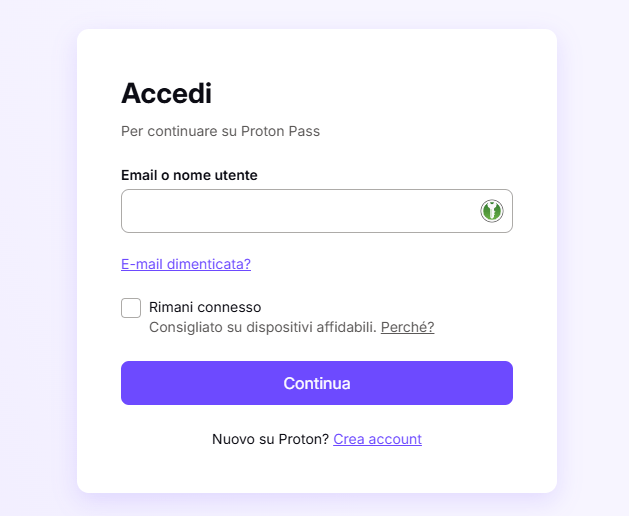
Task: Open the green autofill icon beside username box
Action: pyautogui.click(x=491, y=211)
